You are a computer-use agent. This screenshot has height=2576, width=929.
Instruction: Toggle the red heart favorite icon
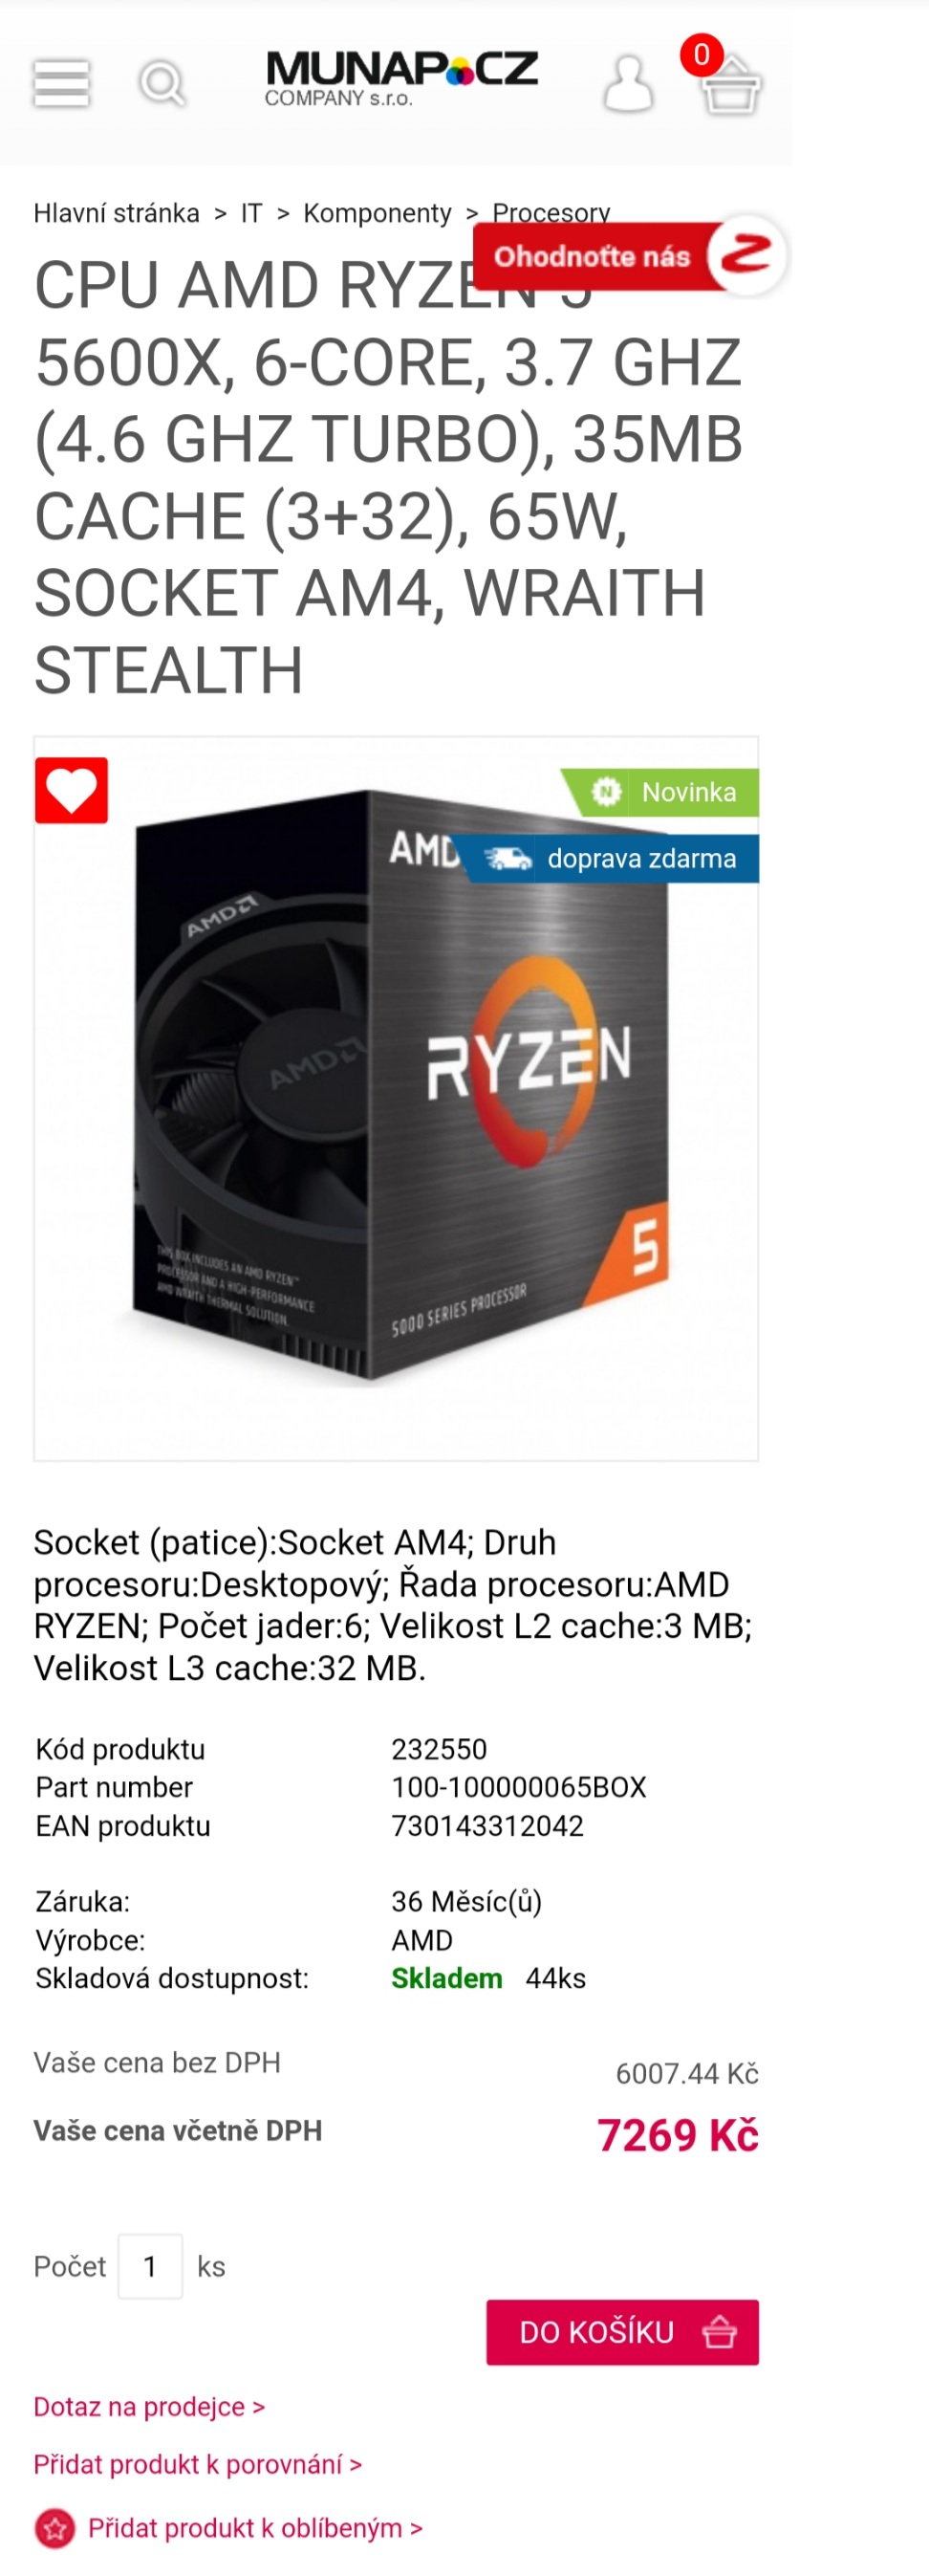71,790
